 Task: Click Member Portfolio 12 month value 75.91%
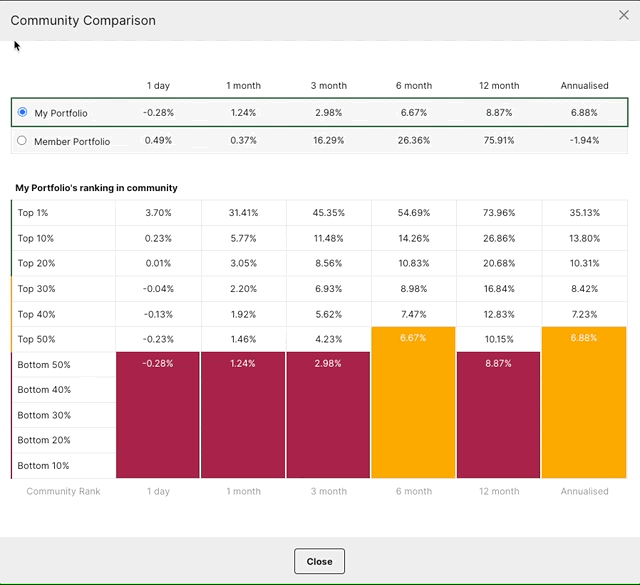499,141
